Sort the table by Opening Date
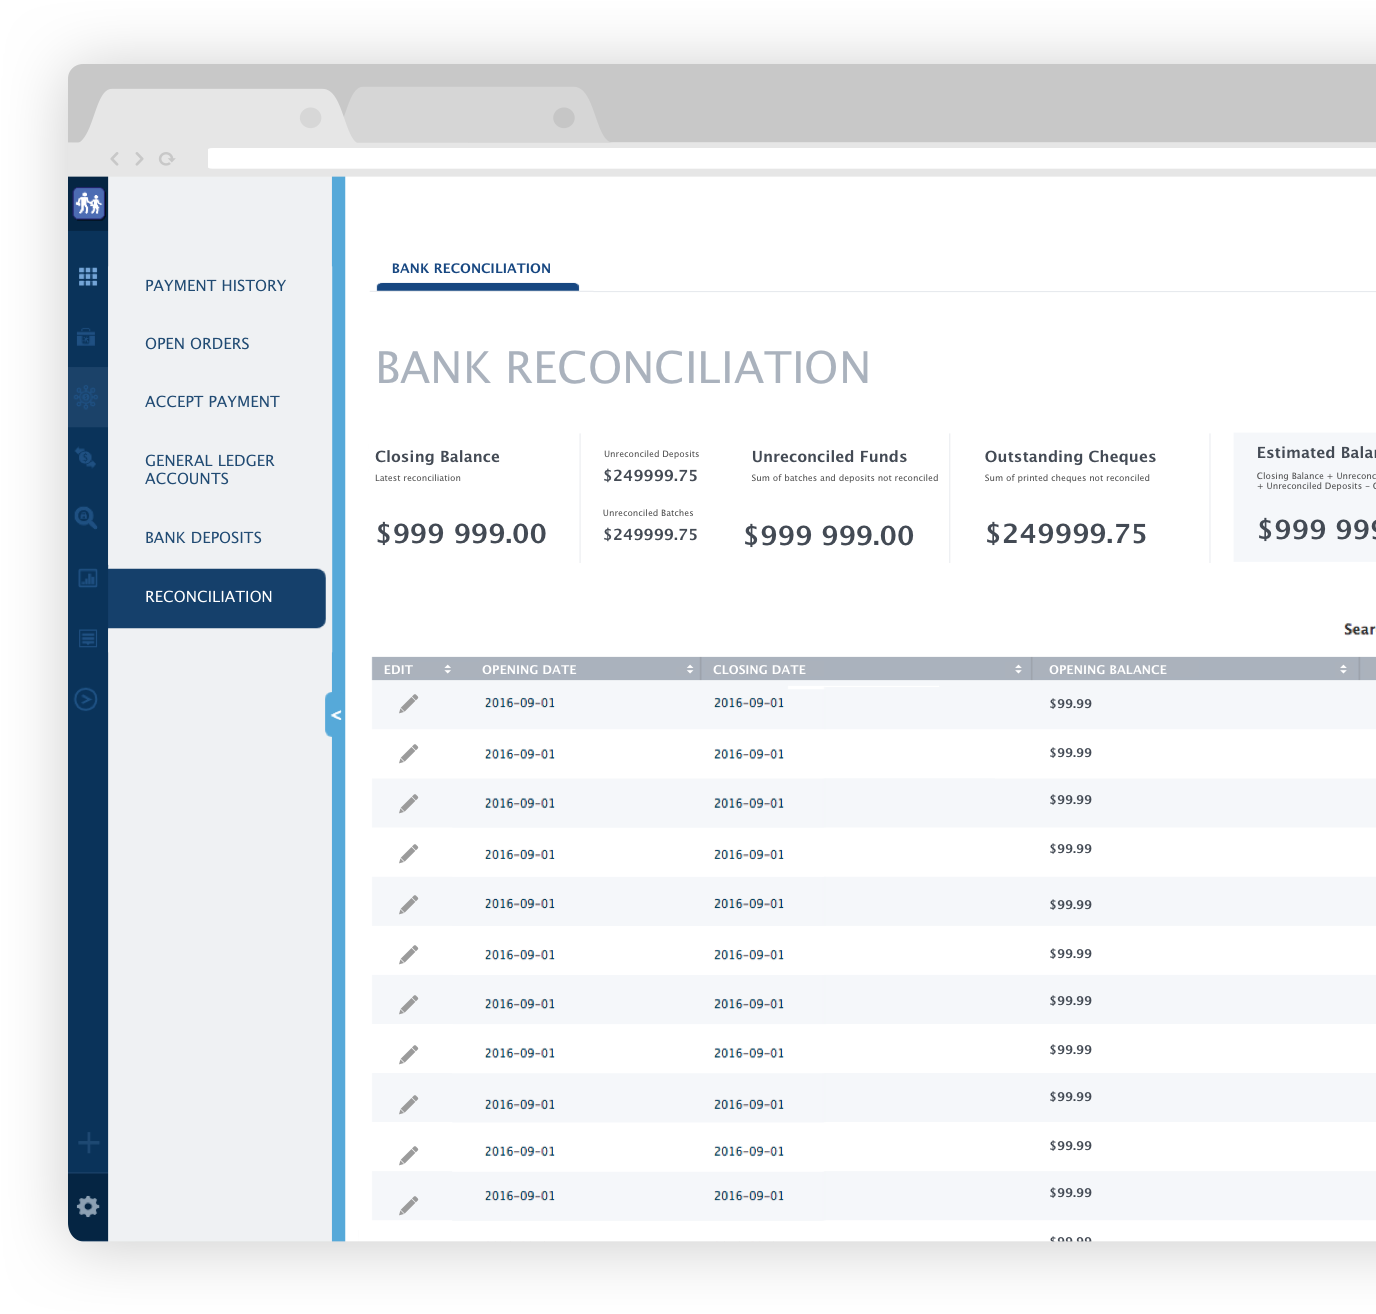Image resolution: width=1376 pixels, height=1314 pixels. (688, 668)
